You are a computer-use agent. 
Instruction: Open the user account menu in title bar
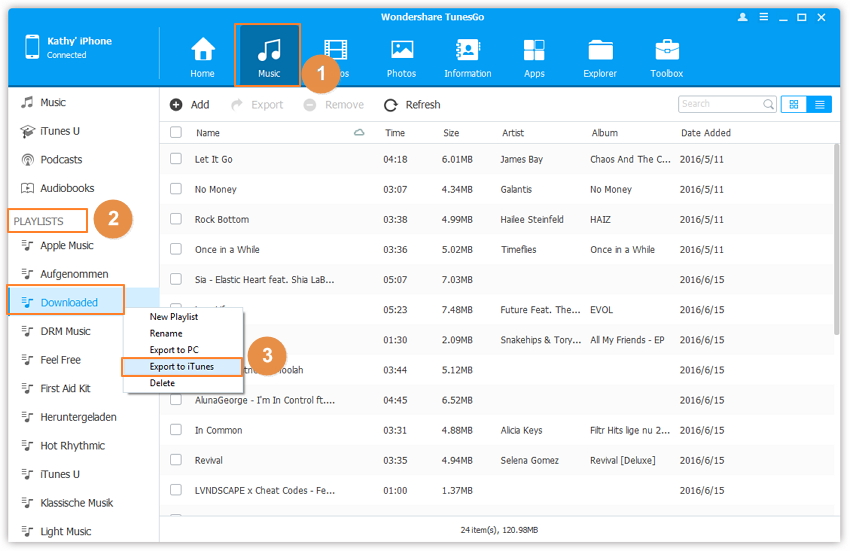pyautogui.click(x=743, y=17)
